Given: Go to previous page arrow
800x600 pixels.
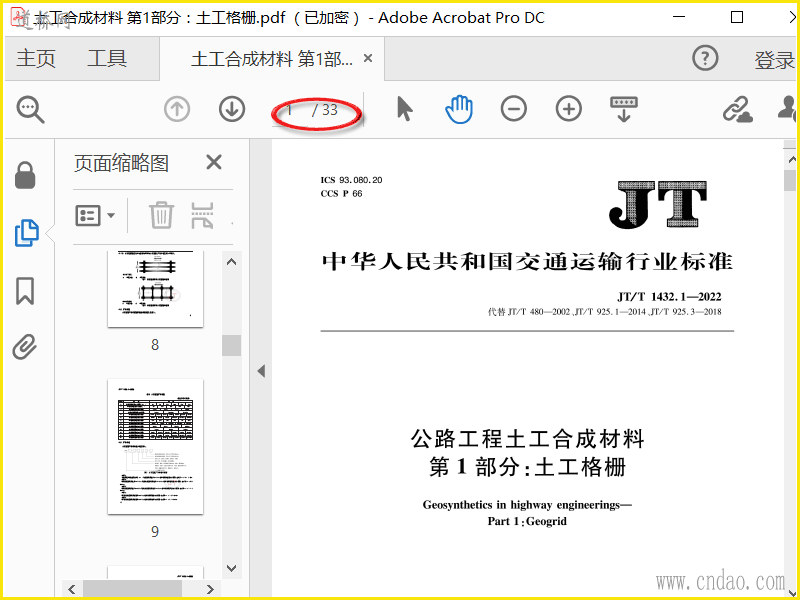Looking at the screenshot, I should click(177, 109).
